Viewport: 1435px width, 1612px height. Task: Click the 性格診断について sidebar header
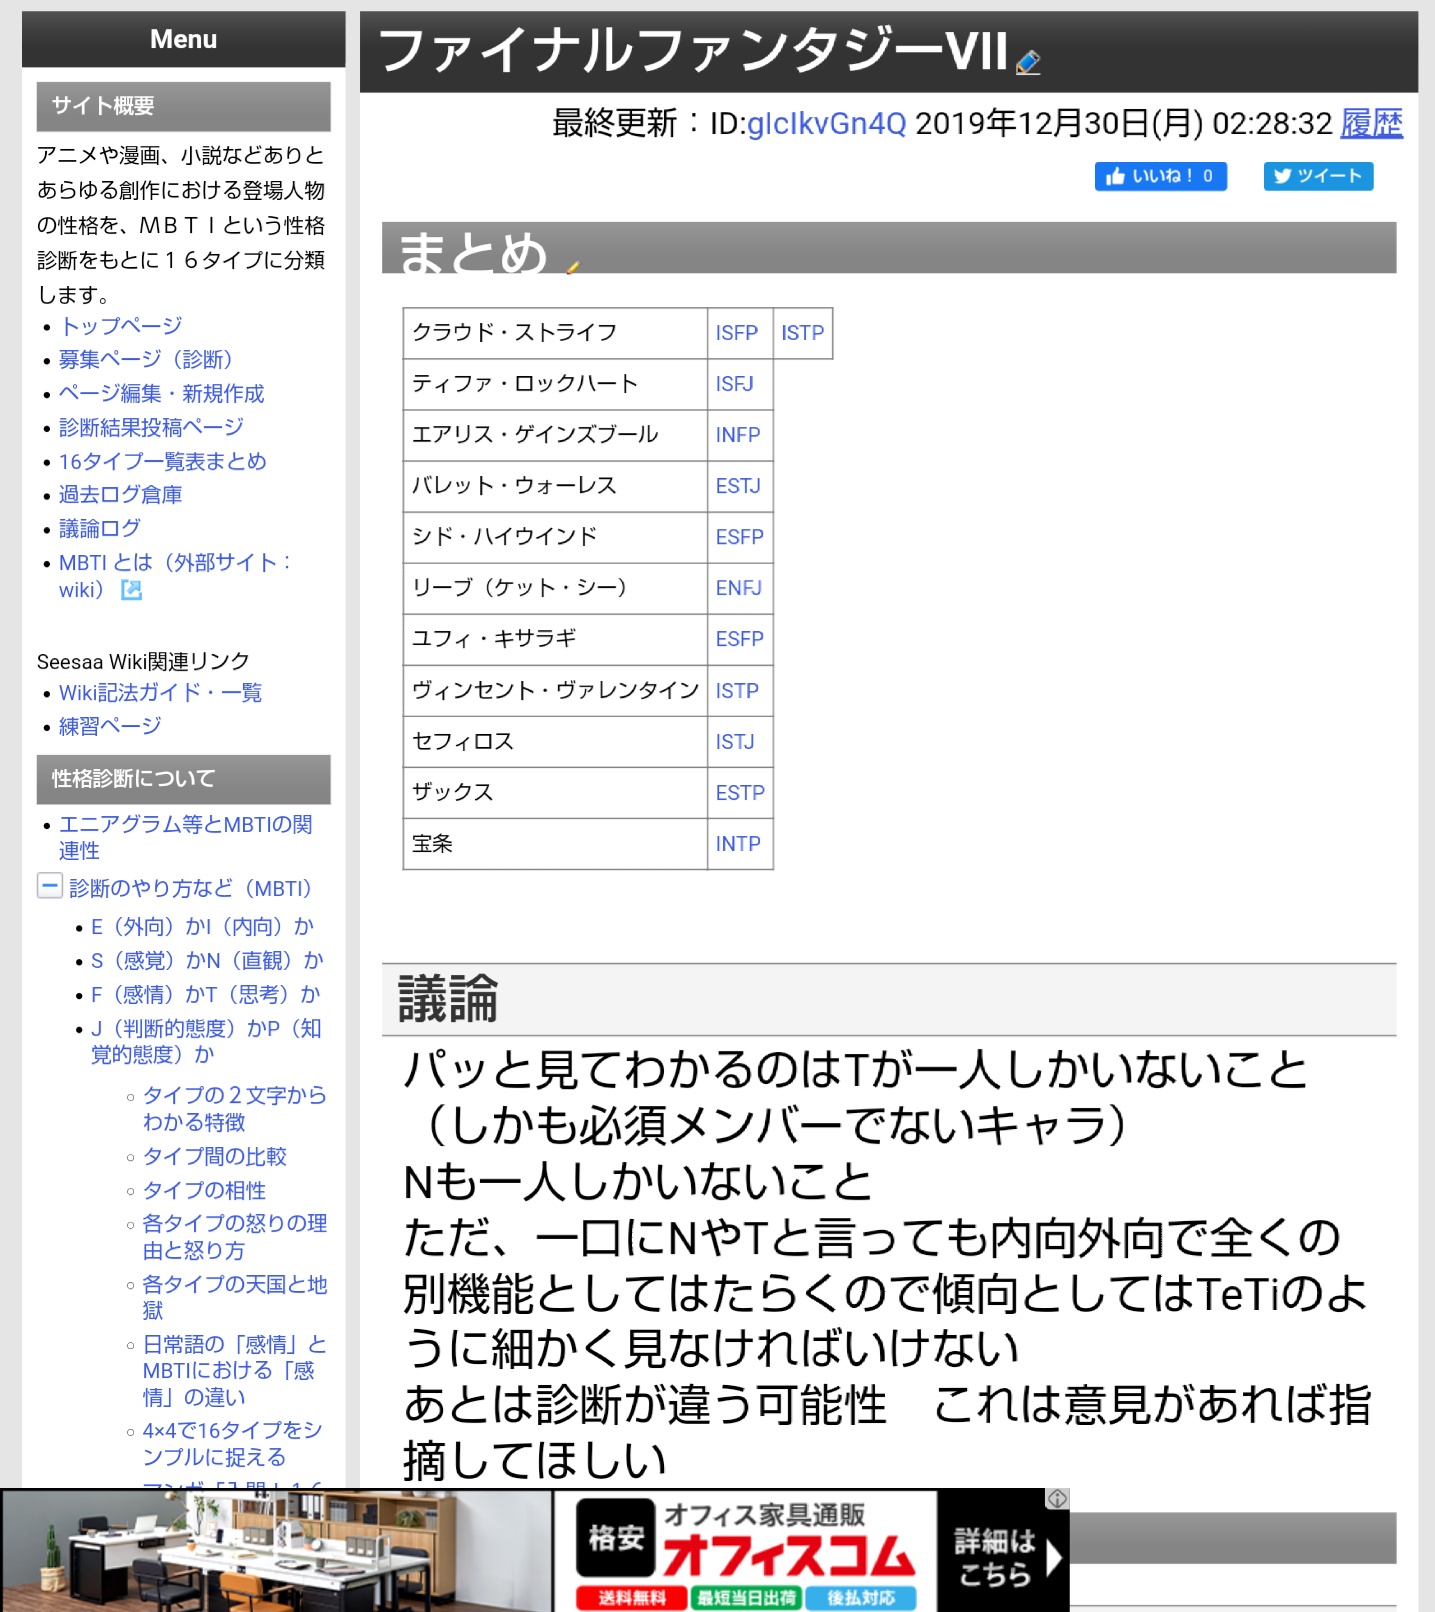click(x=184, y=779)
